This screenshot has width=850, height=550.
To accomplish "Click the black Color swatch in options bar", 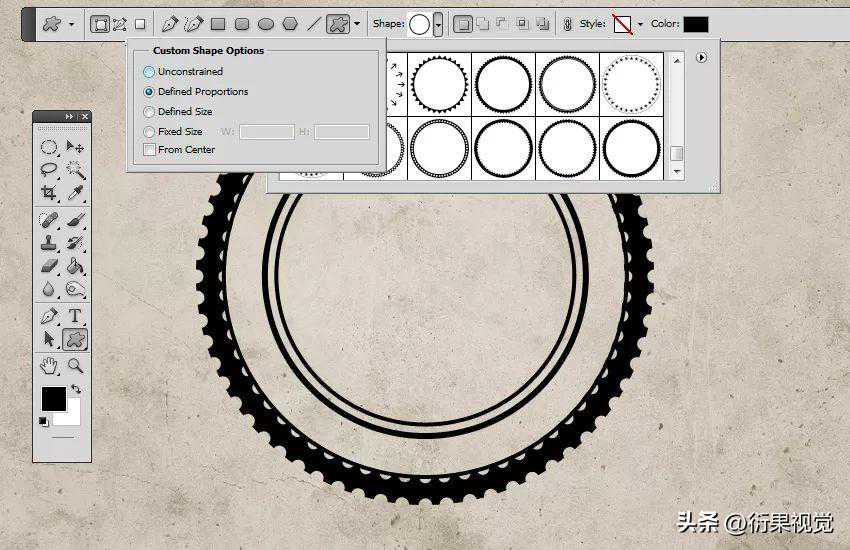I will (x=695, y=24).
